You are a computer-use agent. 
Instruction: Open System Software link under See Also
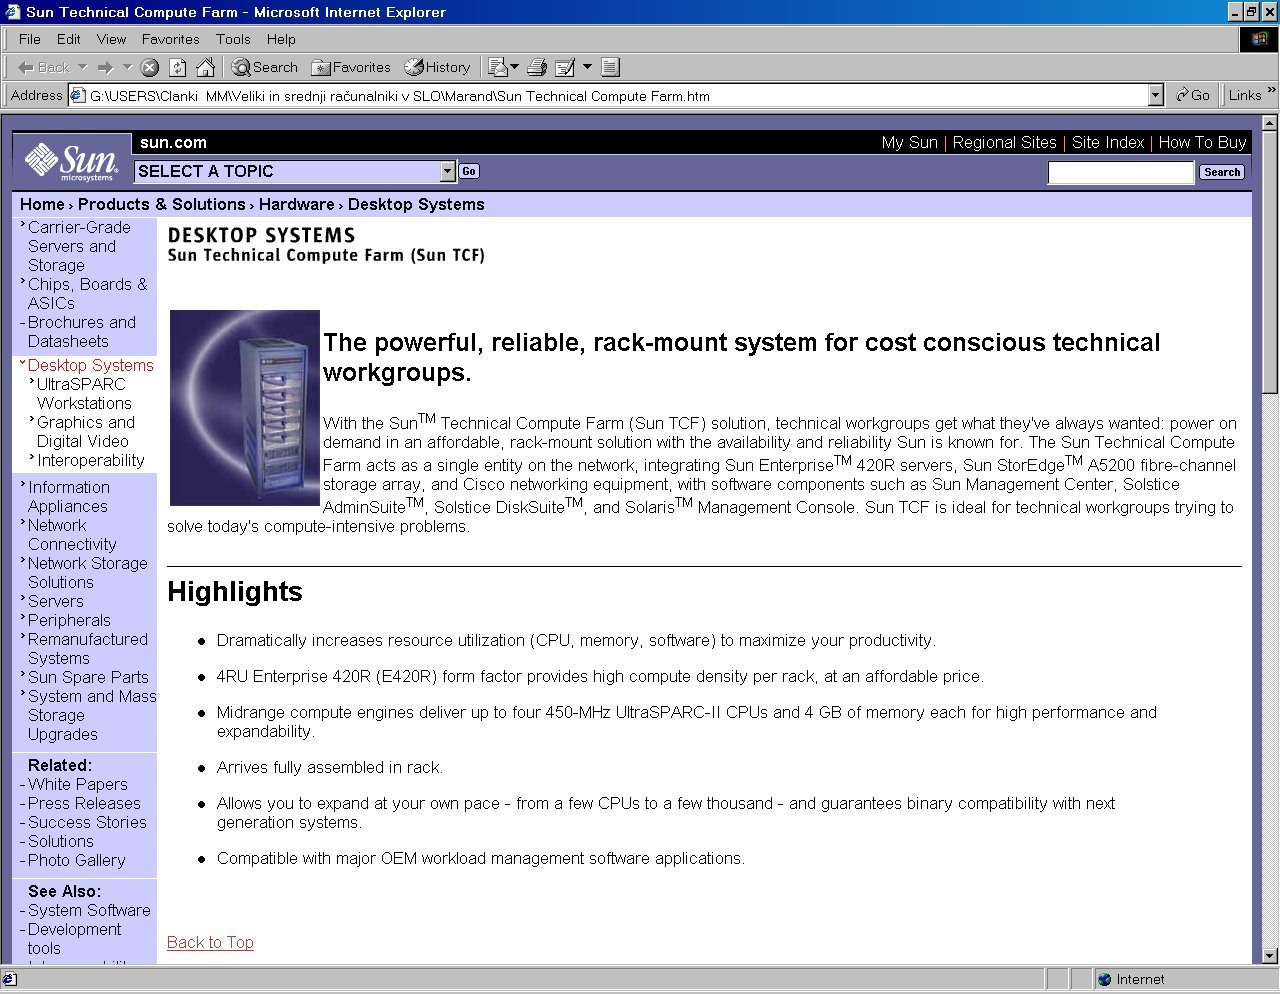[x=89, y=910]
